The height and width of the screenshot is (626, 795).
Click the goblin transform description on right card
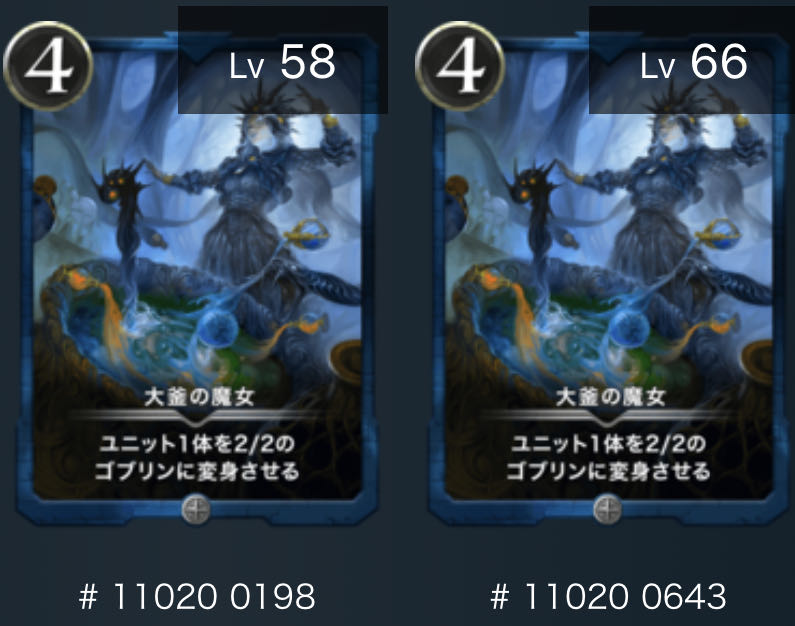pyautogui.click(x=608, y=458)
